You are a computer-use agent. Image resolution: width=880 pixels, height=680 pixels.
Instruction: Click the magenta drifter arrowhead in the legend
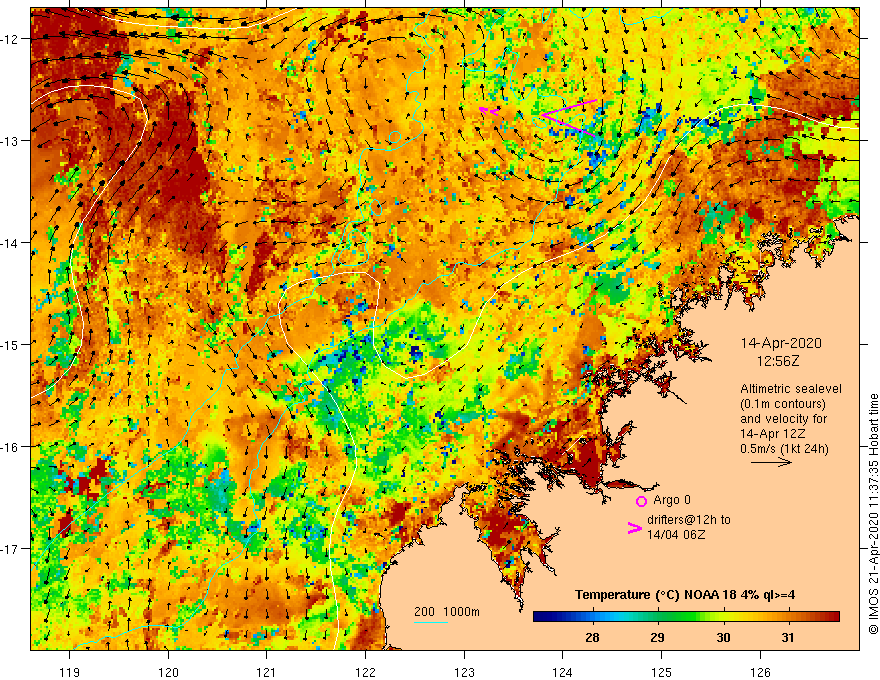coord(635,528)
